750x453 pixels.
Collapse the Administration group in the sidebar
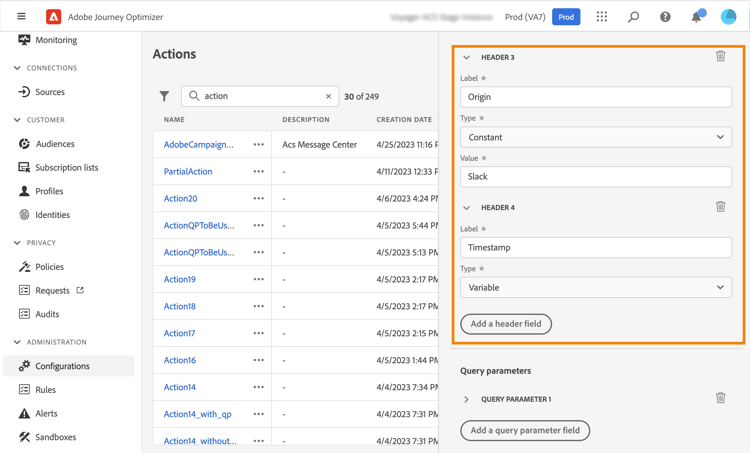click(17, 342)
